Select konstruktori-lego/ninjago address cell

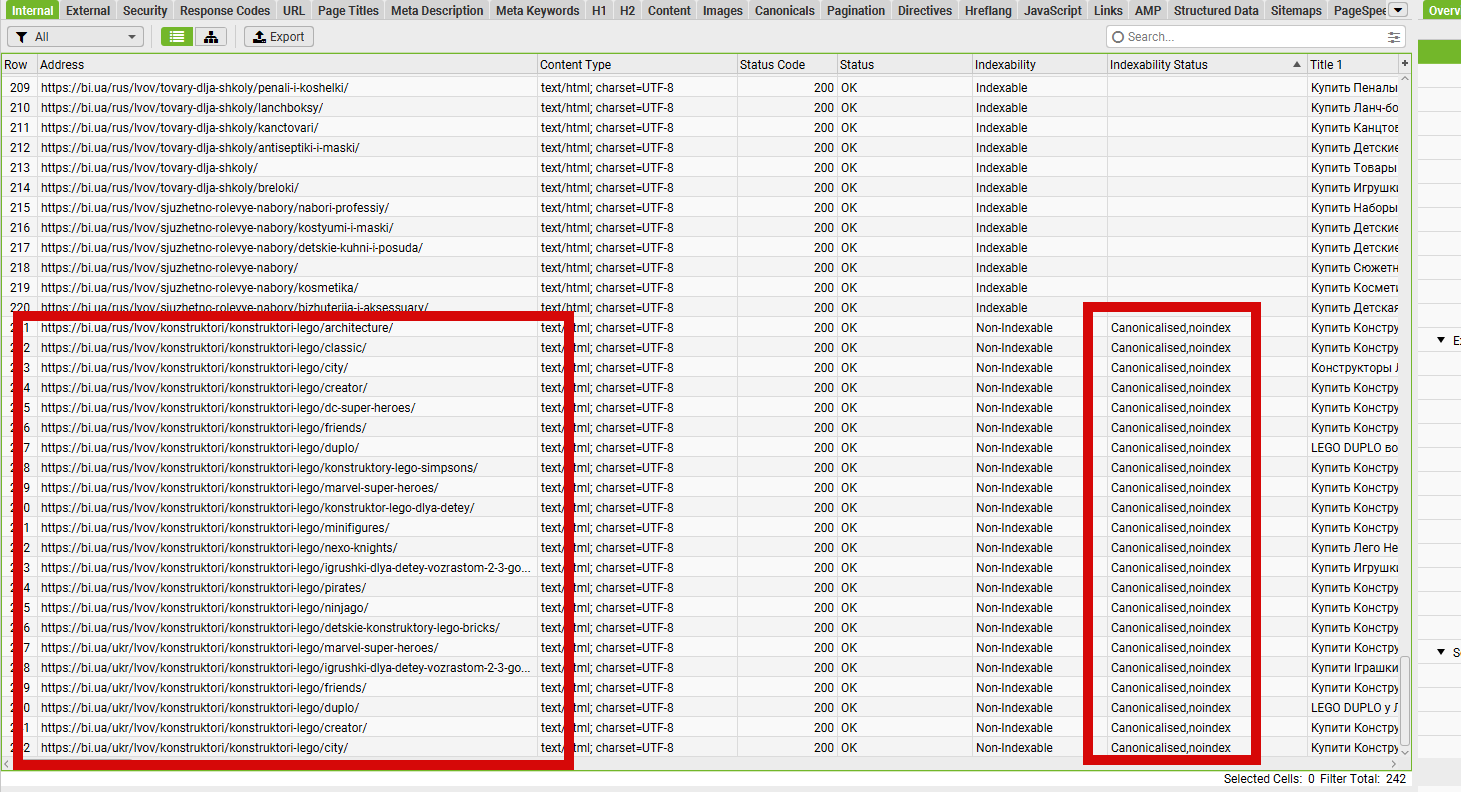pos(287,608)
